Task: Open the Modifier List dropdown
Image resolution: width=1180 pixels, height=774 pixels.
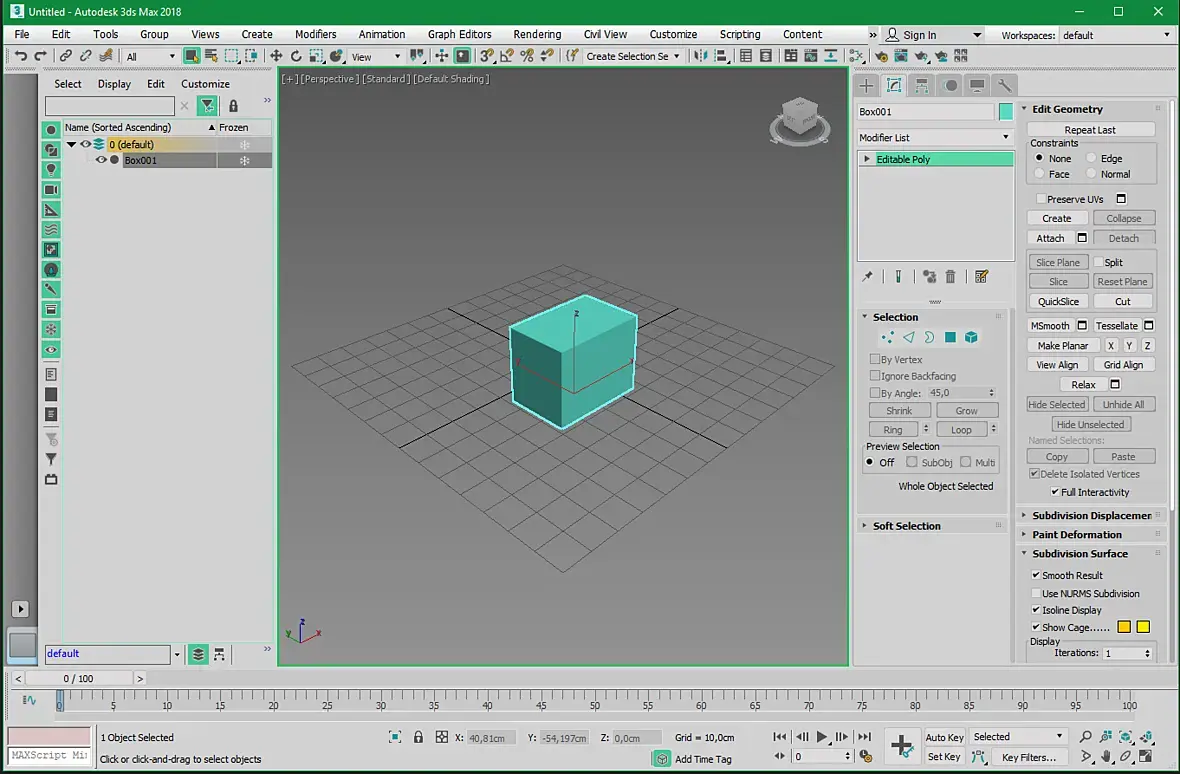Action: [x=934, y=137]
